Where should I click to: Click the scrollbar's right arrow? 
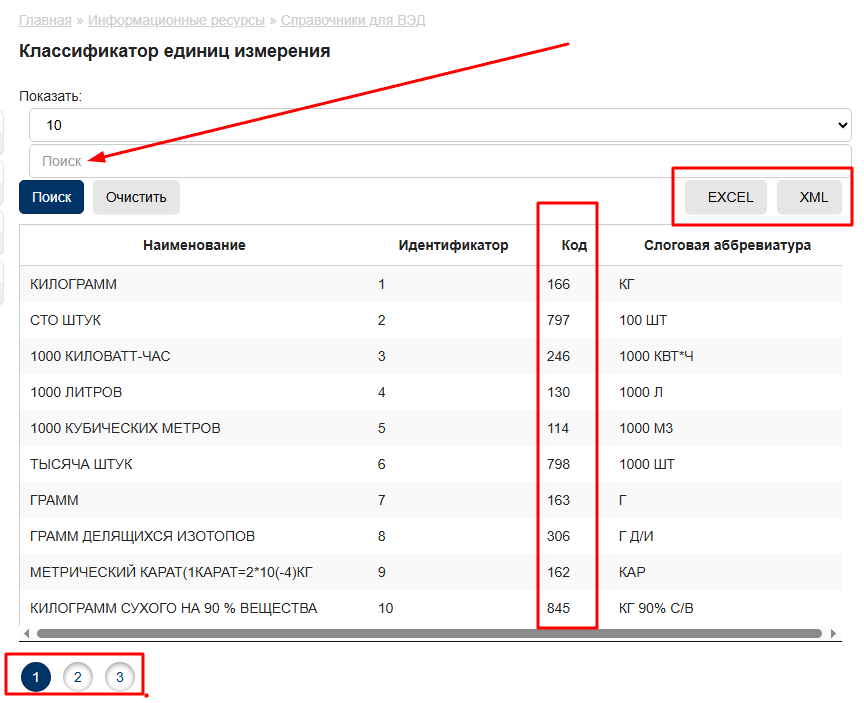coord(832,633)
